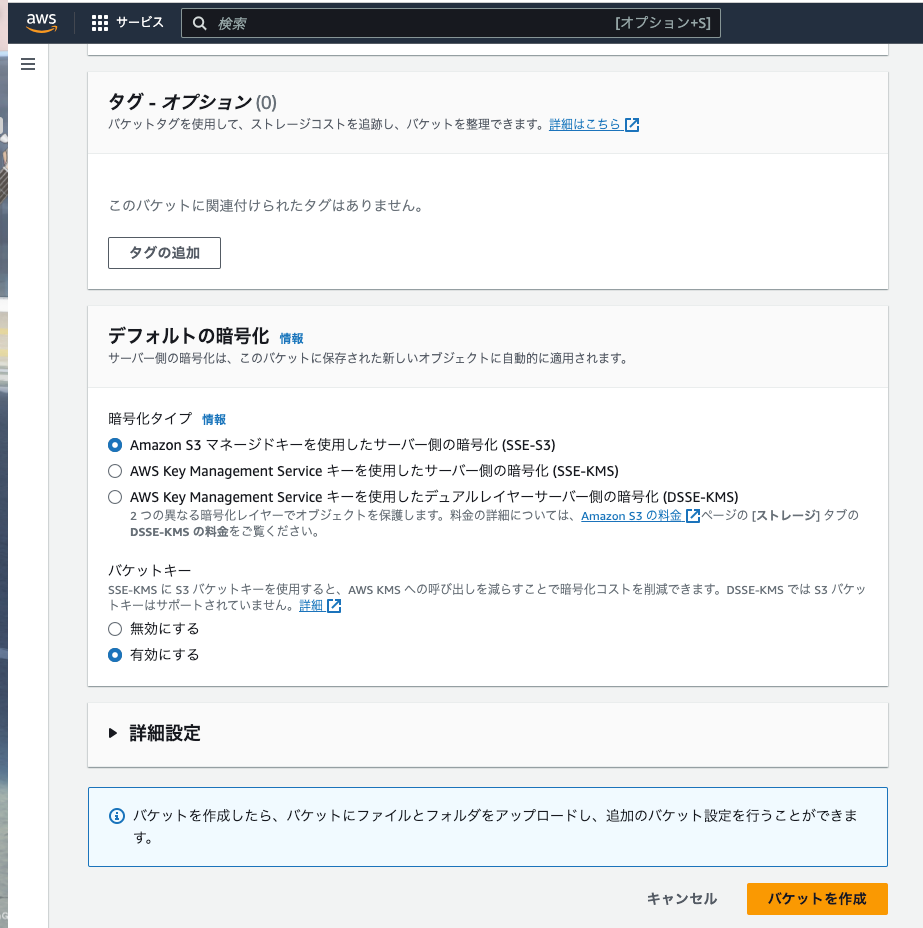Open the services grid icon
The width and height of the screenshot is (923, 928).
pos(99,23)
